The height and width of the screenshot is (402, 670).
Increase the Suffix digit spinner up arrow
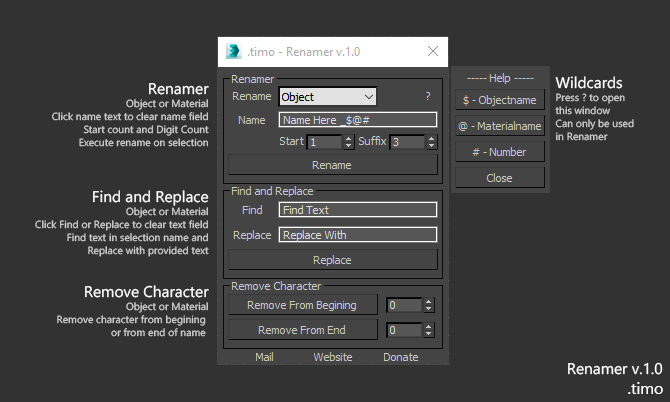pos(432,138)
